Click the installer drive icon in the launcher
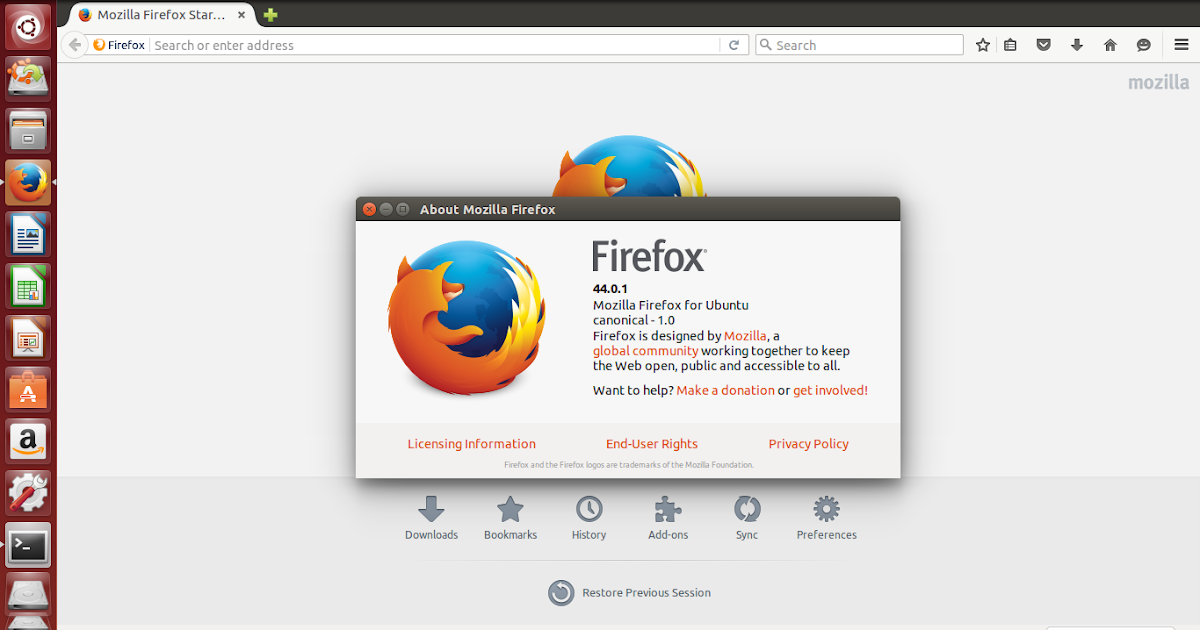1200x630 pixels. point(28,79)
